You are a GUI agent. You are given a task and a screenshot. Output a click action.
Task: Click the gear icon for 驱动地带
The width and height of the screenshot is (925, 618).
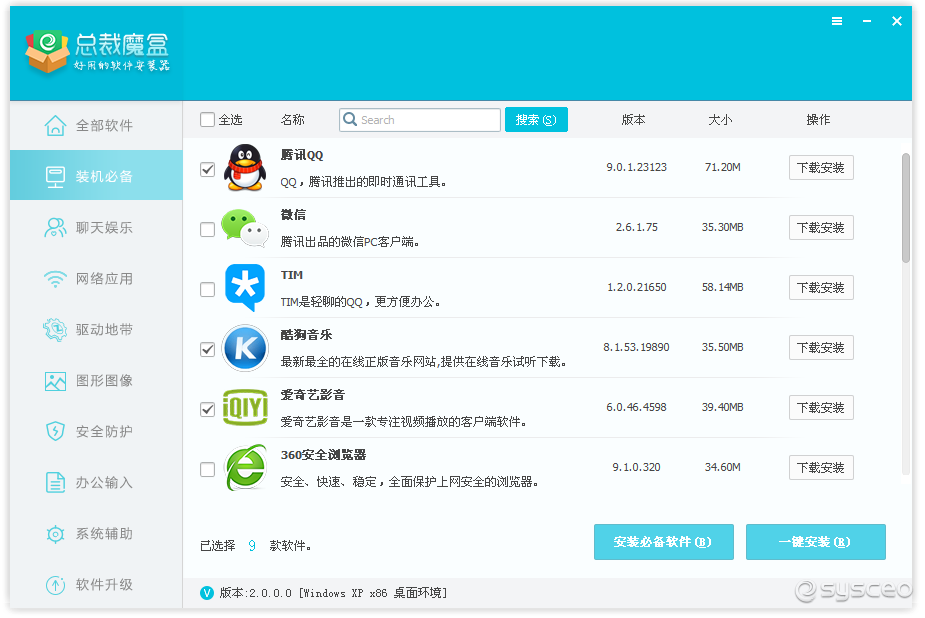coord(55,330)
